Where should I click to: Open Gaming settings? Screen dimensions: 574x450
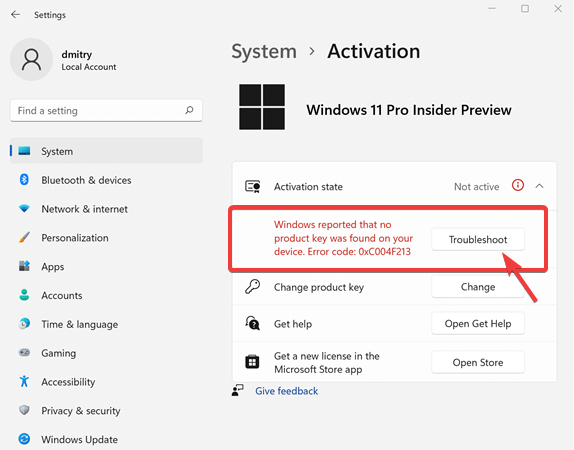point(106,353)
